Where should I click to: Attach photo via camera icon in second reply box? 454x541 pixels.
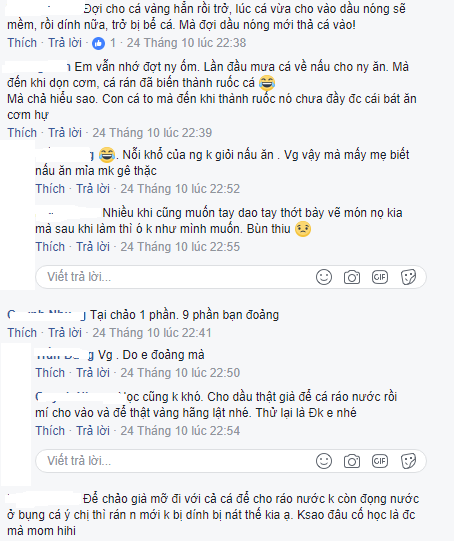point(352,461)
